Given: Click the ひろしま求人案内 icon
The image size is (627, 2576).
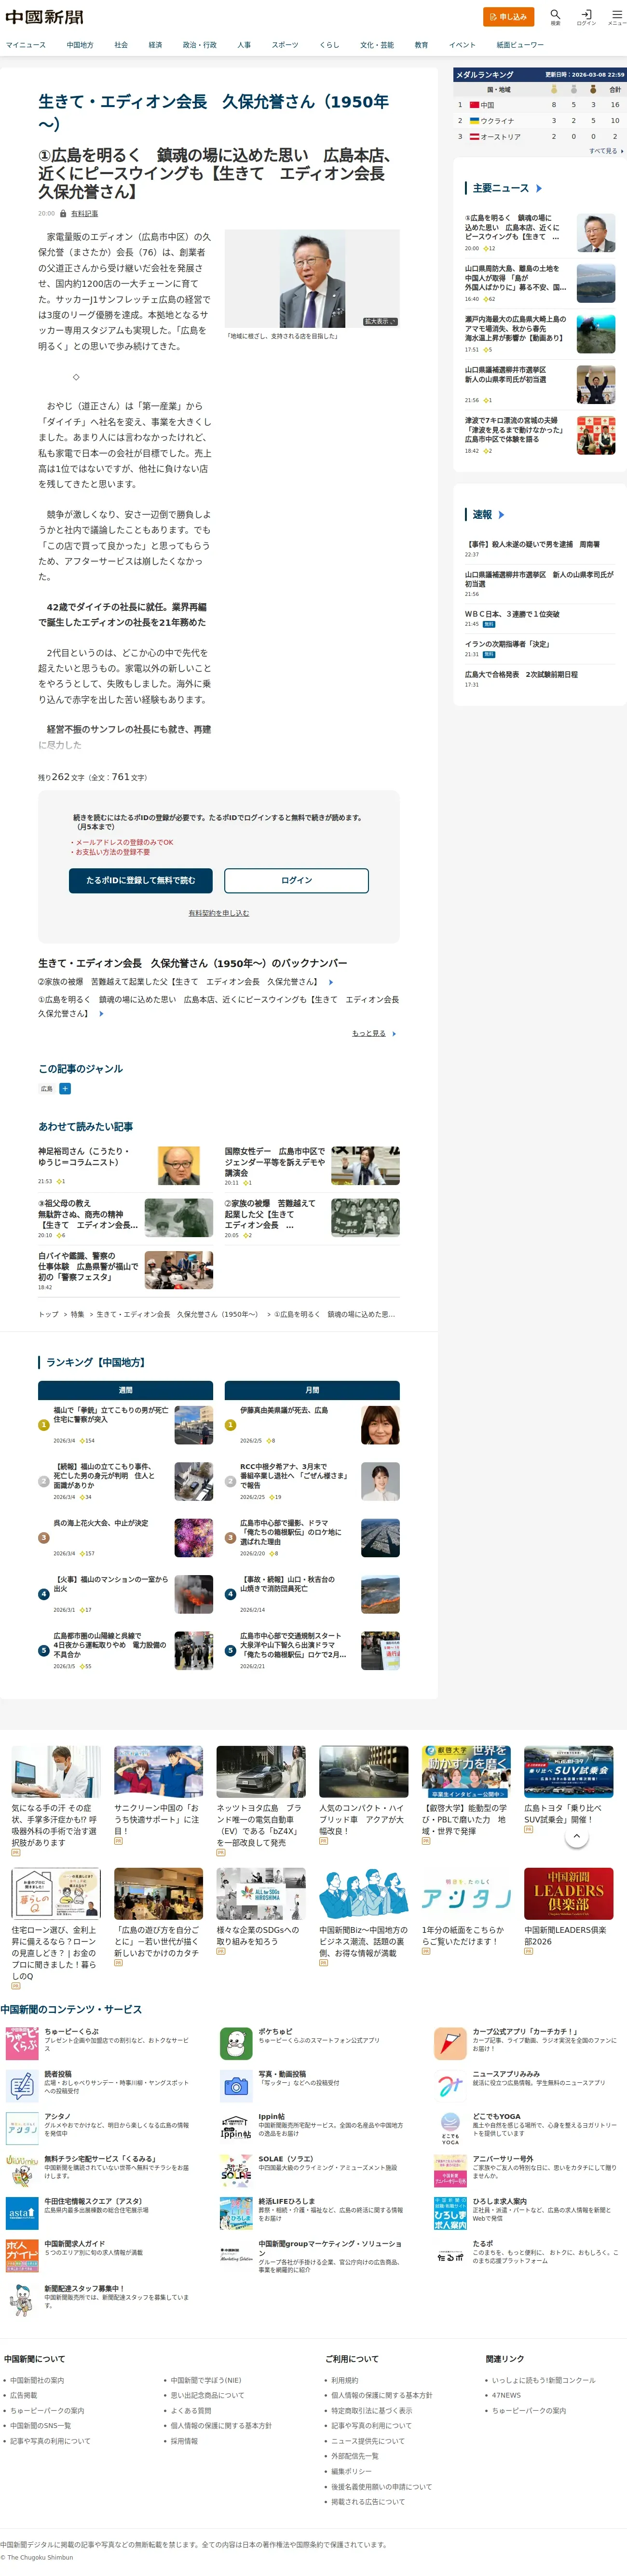Looking at the screenshot, I should (450, 2213).
